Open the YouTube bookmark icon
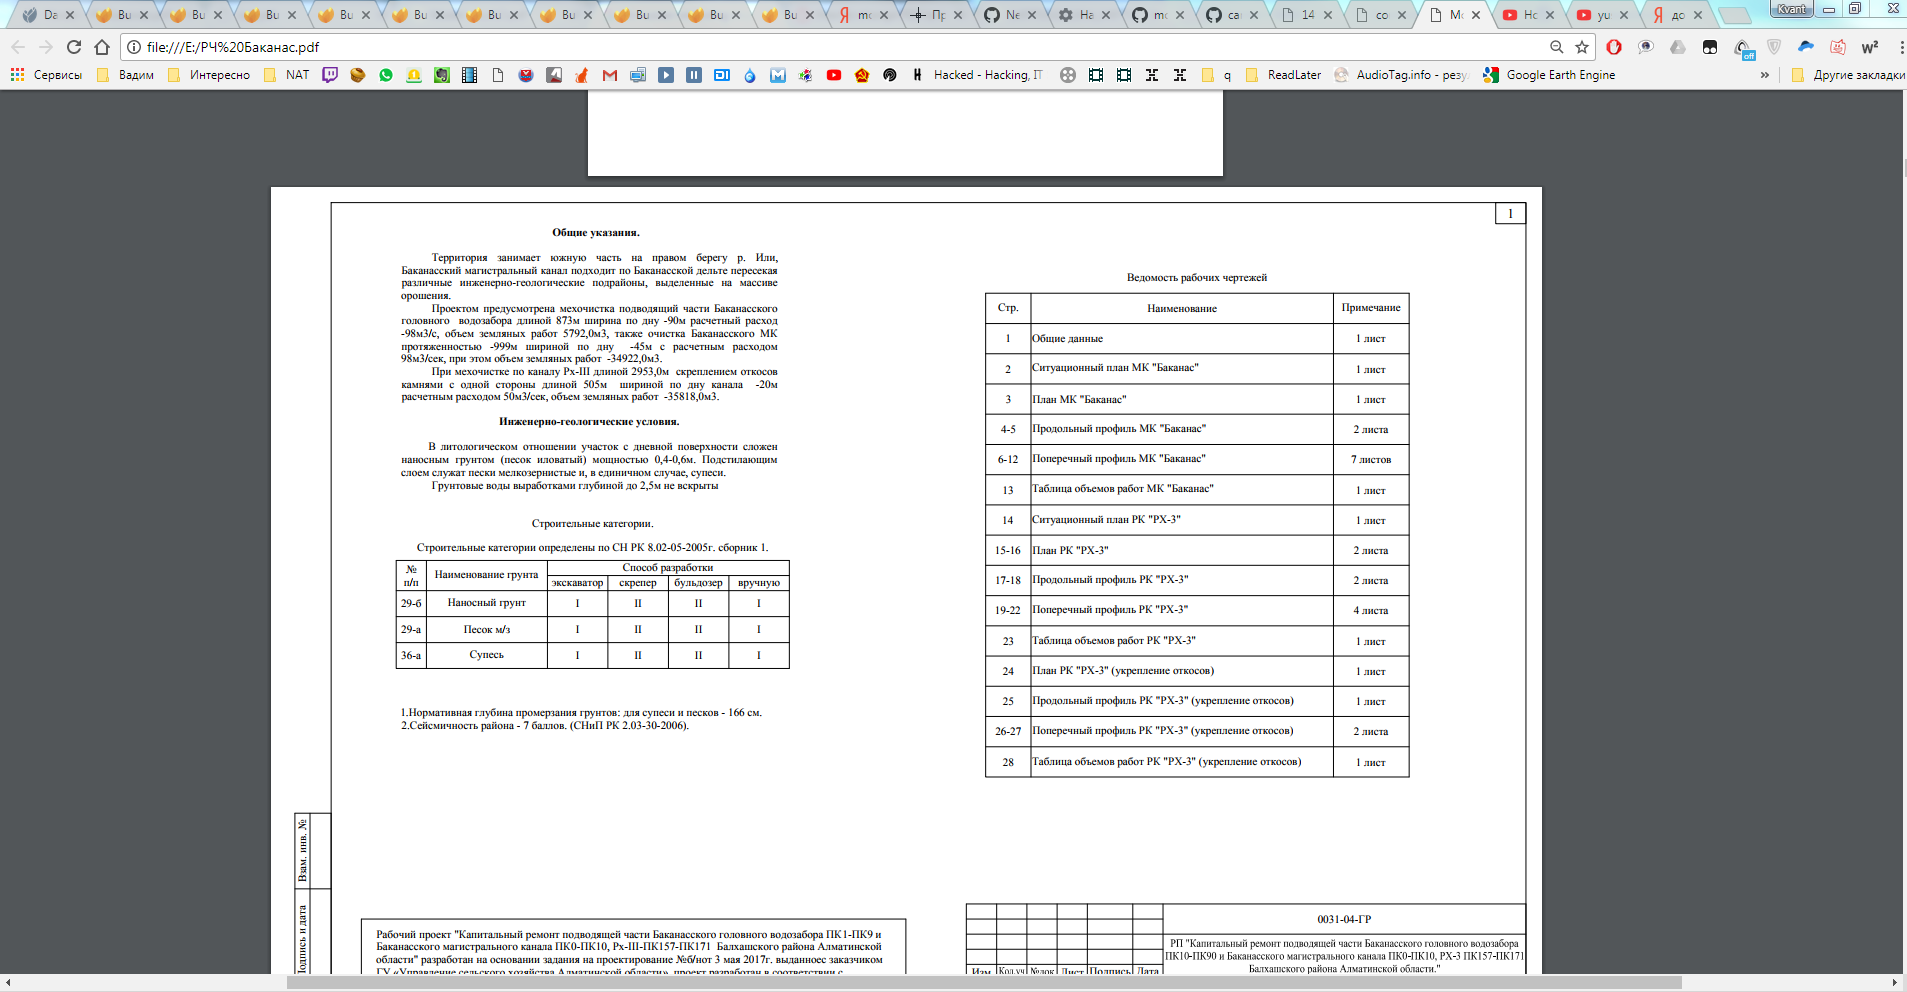This screenshot has width=1907, height=992. tap(834, 75)
